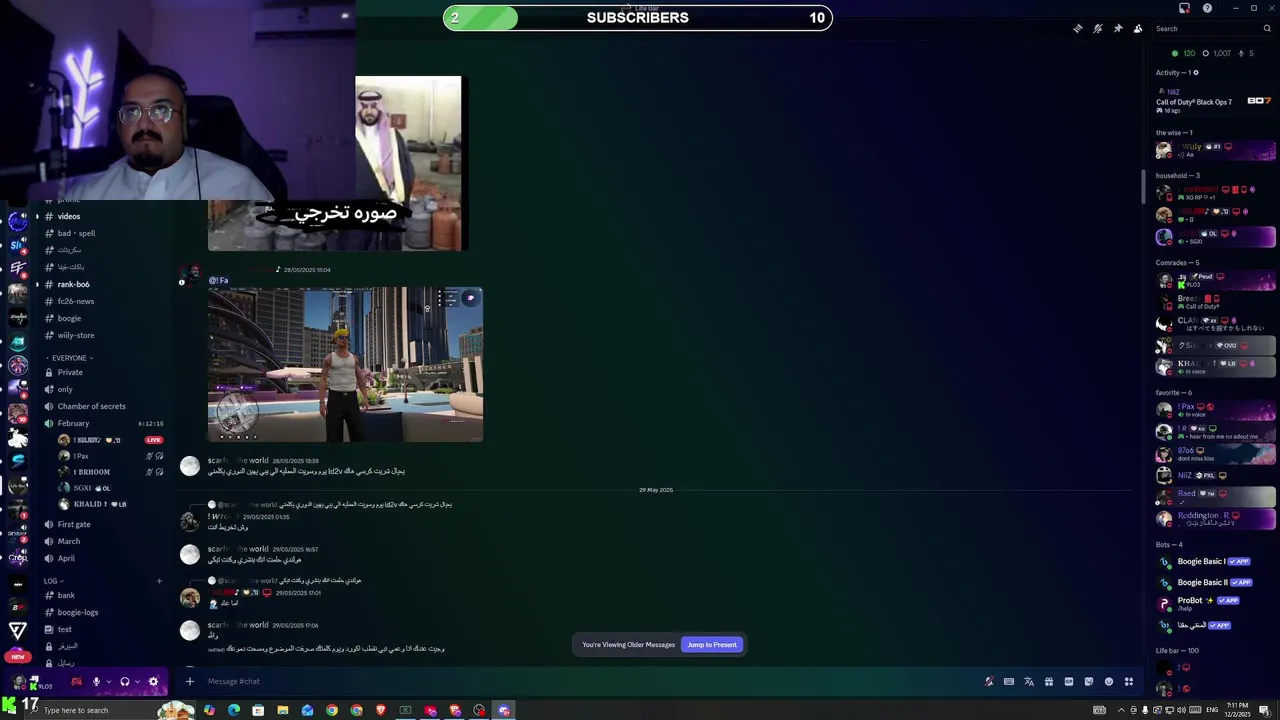Open the Discord inbox icon in title bar
The width and height of the screenshot is (1280, 720).
[x=1185, y=8]
